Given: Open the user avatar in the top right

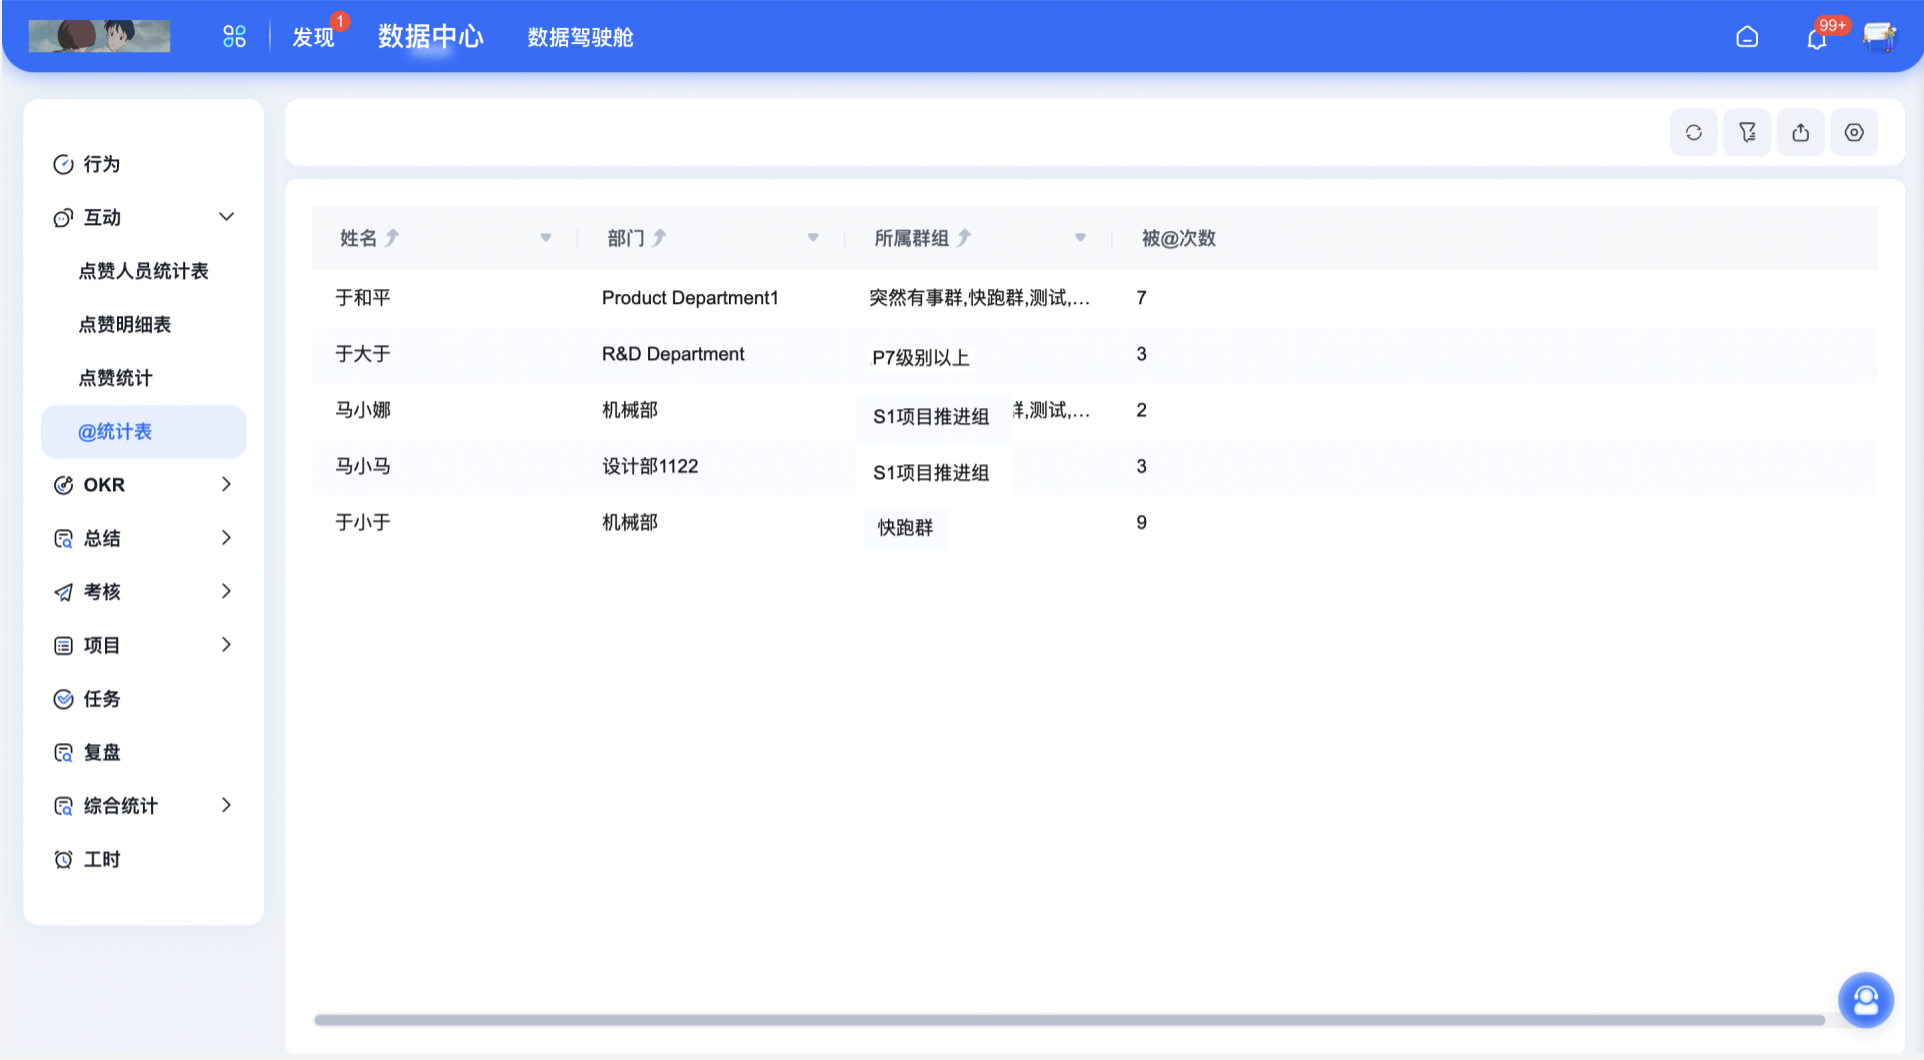Looking at the screenshot, I should point(1879,37).
